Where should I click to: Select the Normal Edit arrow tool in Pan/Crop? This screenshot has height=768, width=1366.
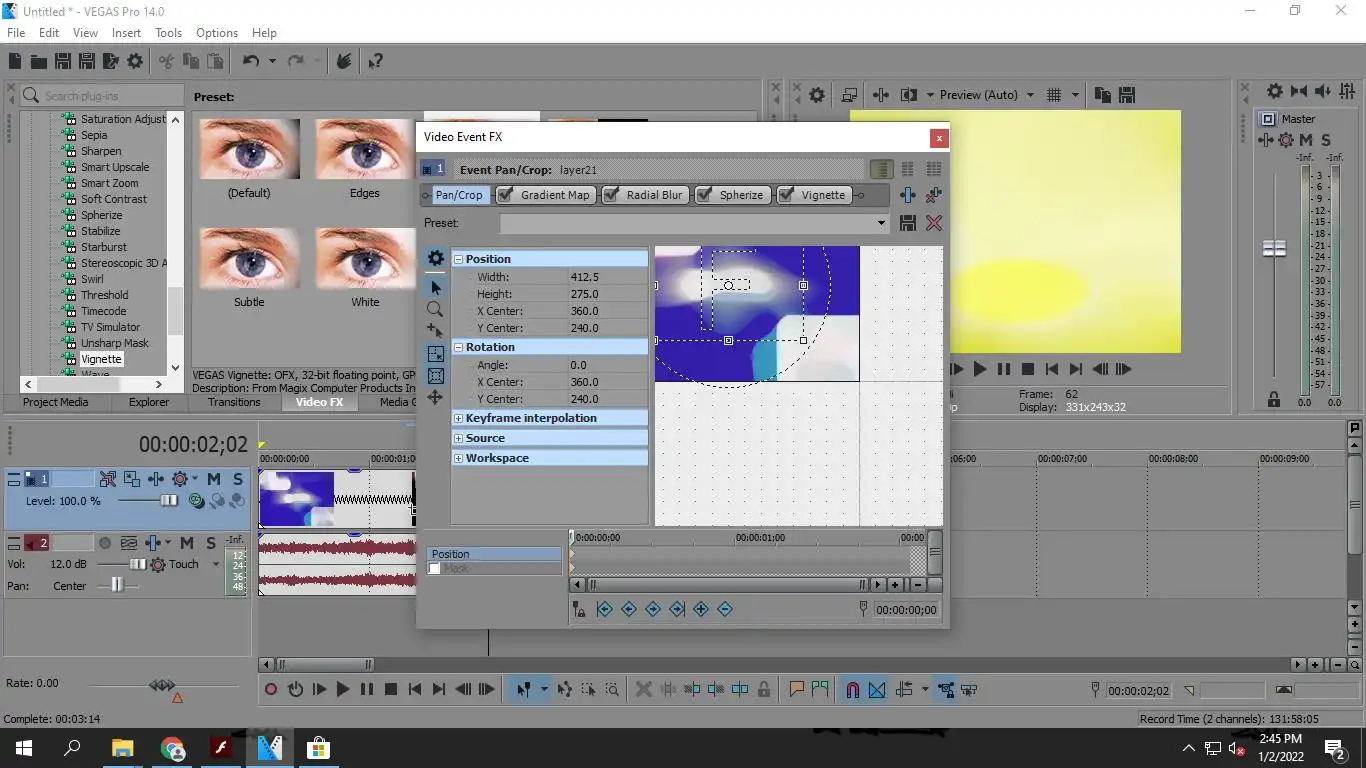point(435,288)
